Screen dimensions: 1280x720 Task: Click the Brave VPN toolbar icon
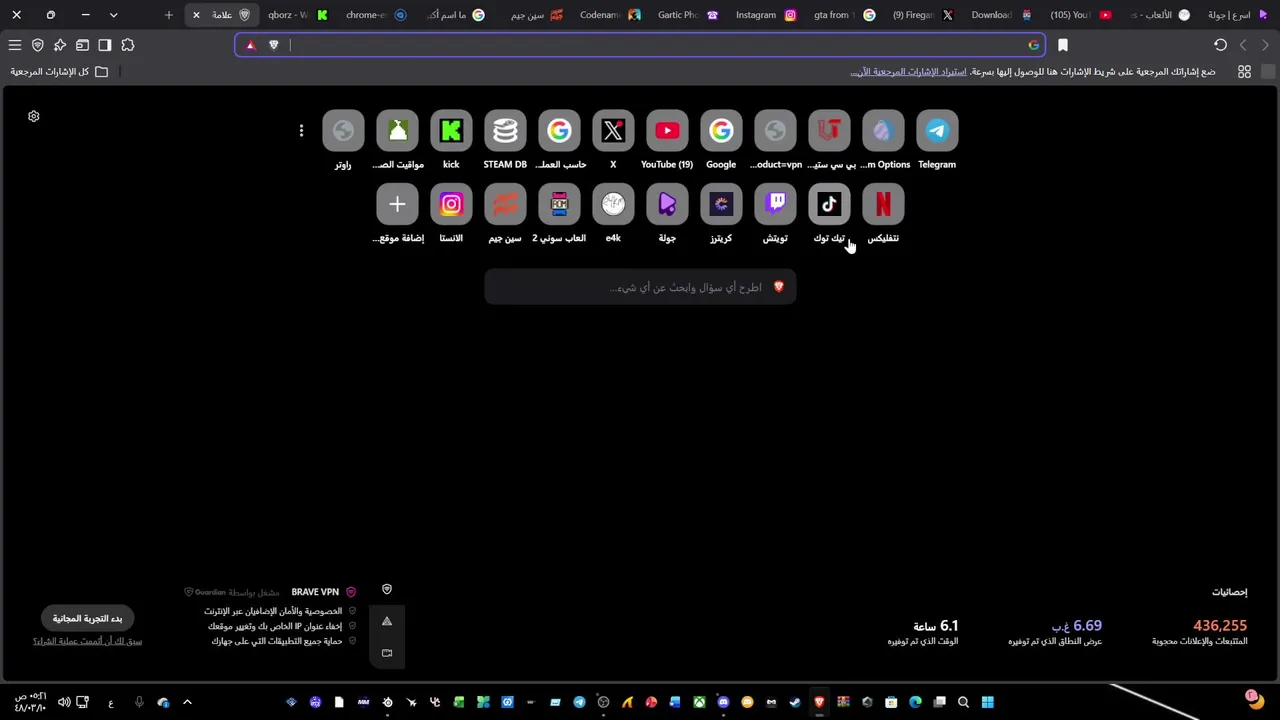coord(38,45)
